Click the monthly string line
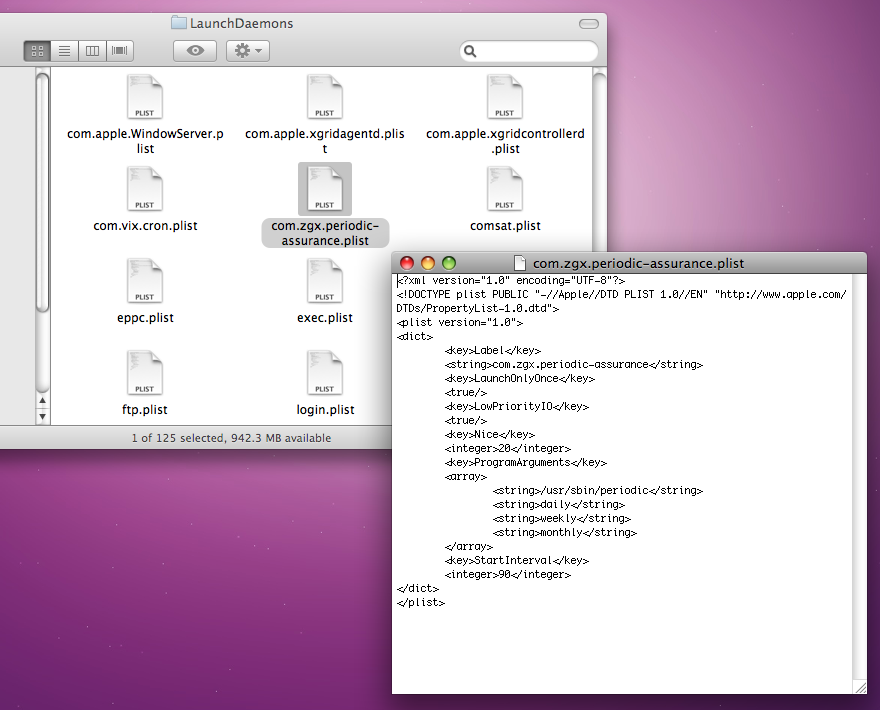This screenshot has width=880, height=710. click(565, 533)
